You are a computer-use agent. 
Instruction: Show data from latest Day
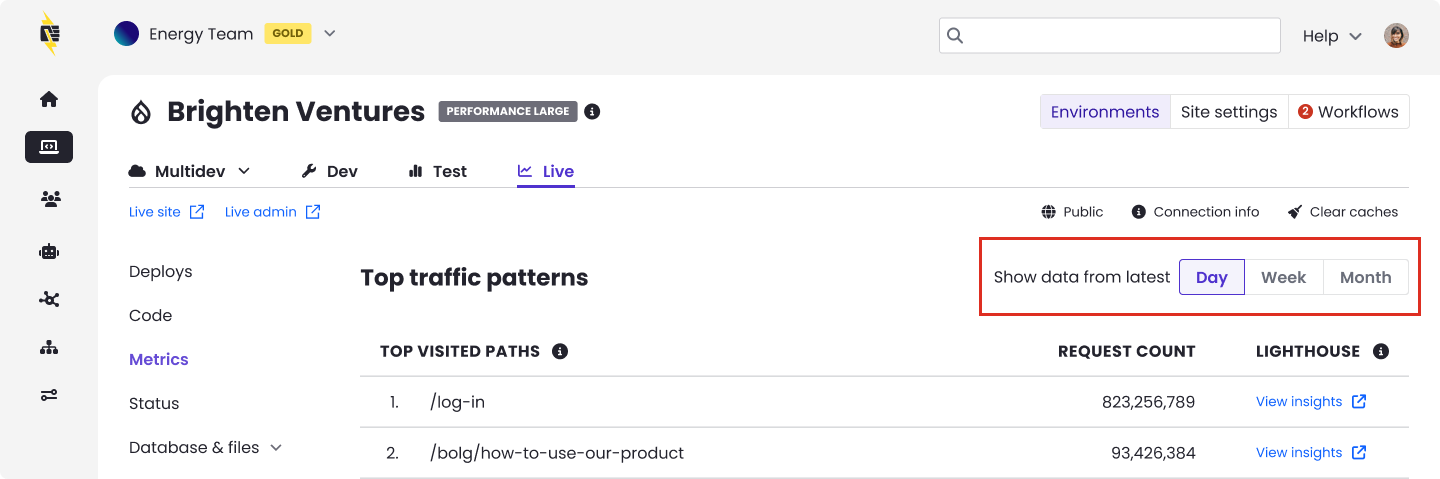click(1211, 277)
